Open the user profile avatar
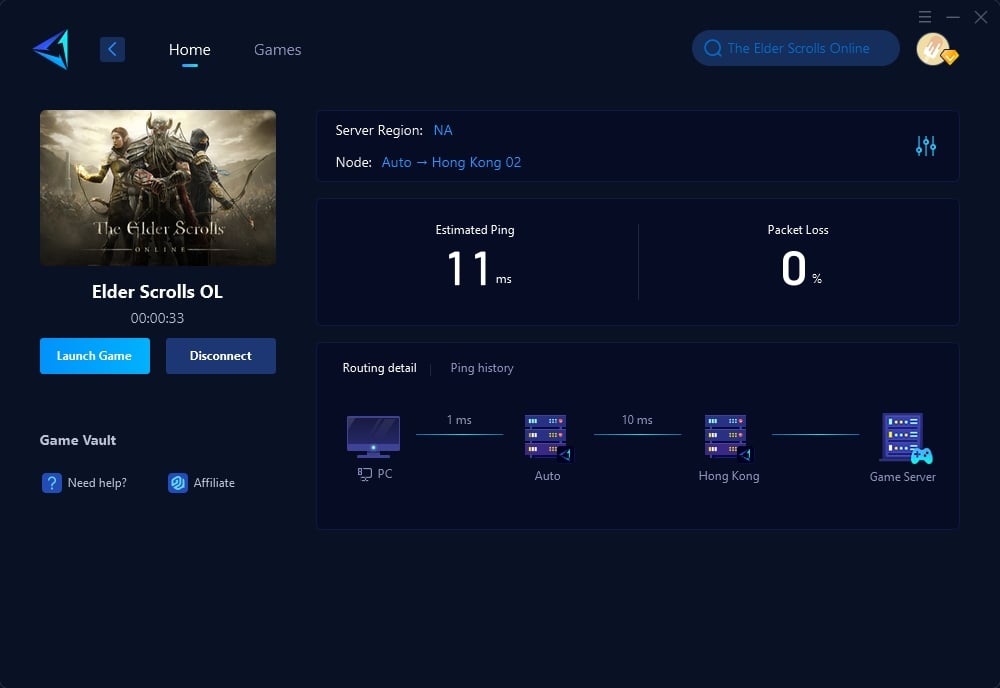The width and height of the screenshot is (1000, 688). tap(934, 49)
